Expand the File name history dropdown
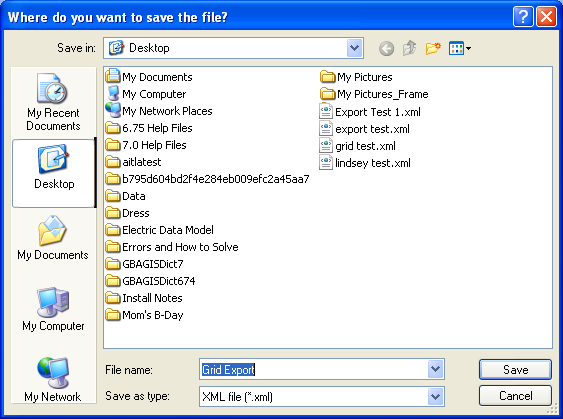 pos(436,369)
